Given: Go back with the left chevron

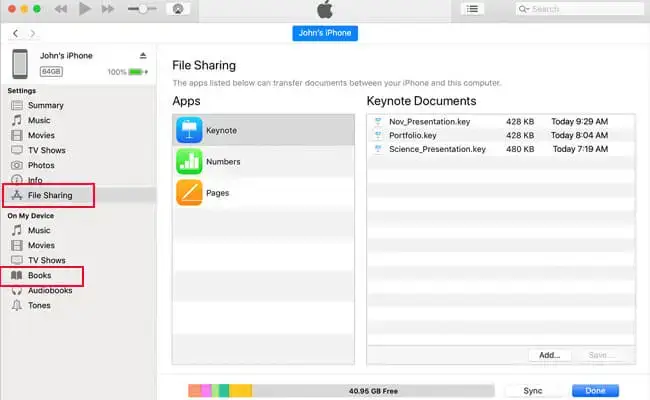Looking at the screenshot, I should 16,33.
